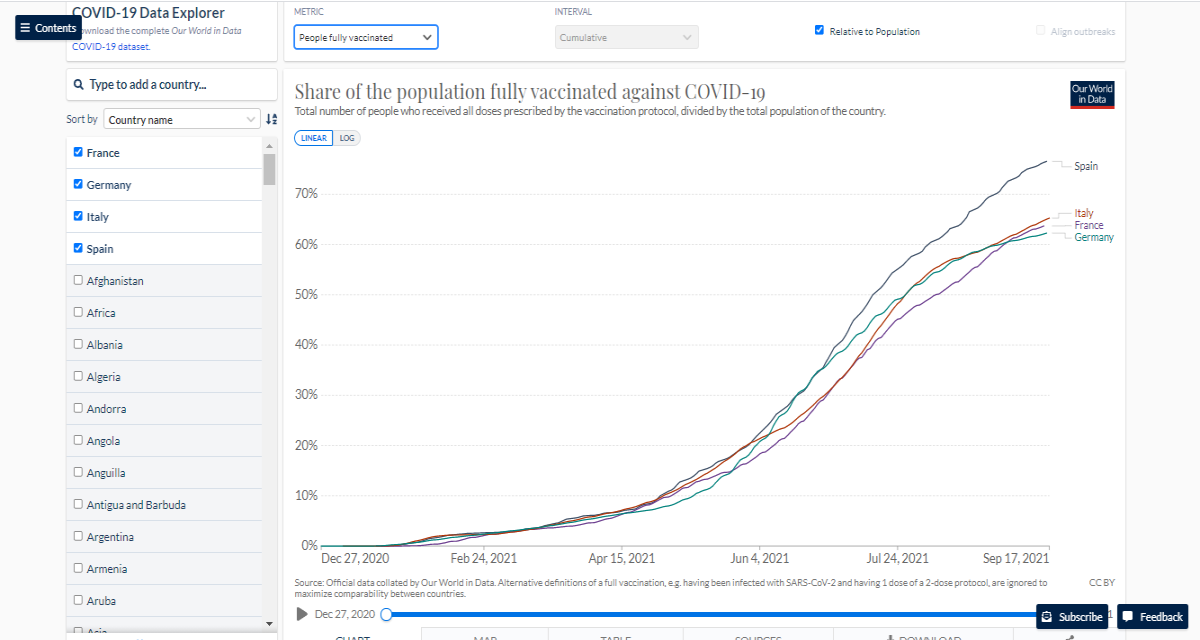Click the Subscribe envelope button

point(1073,617)
